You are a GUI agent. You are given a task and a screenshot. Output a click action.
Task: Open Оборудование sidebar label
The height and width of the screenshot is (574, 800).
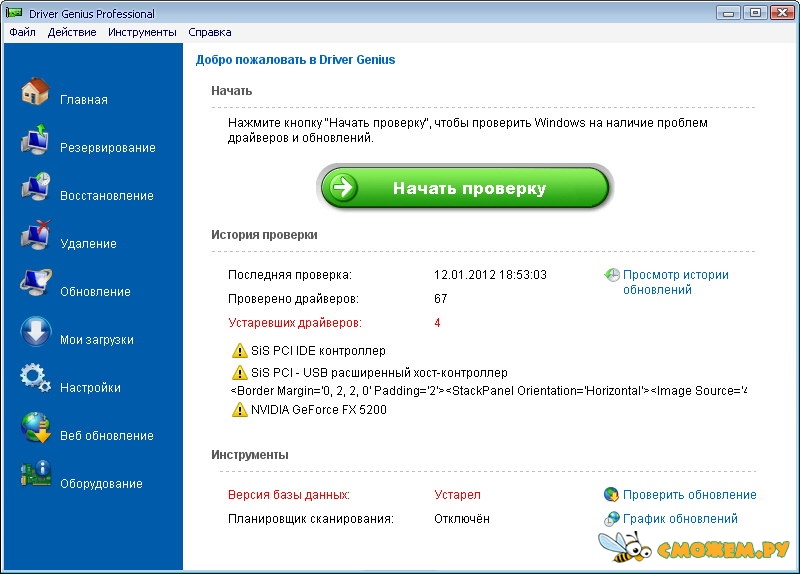pyautogui.click(x=101, y=483)
